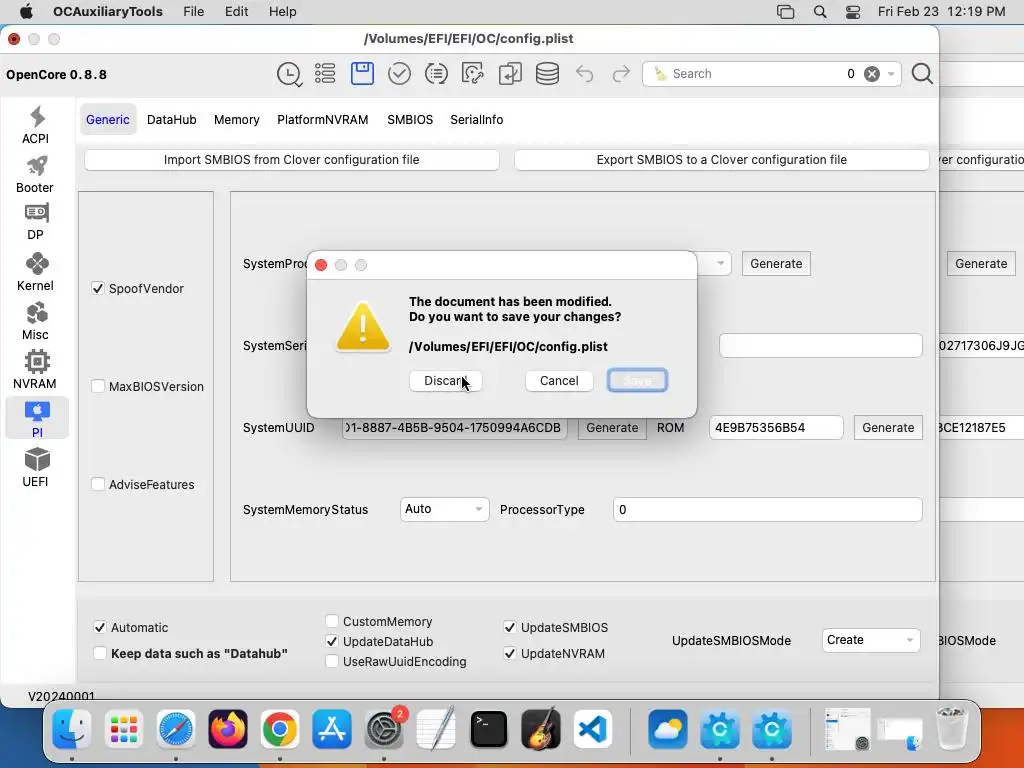Open the Kernel section in sidebar
1024x768 pixels.
point(36,272)
